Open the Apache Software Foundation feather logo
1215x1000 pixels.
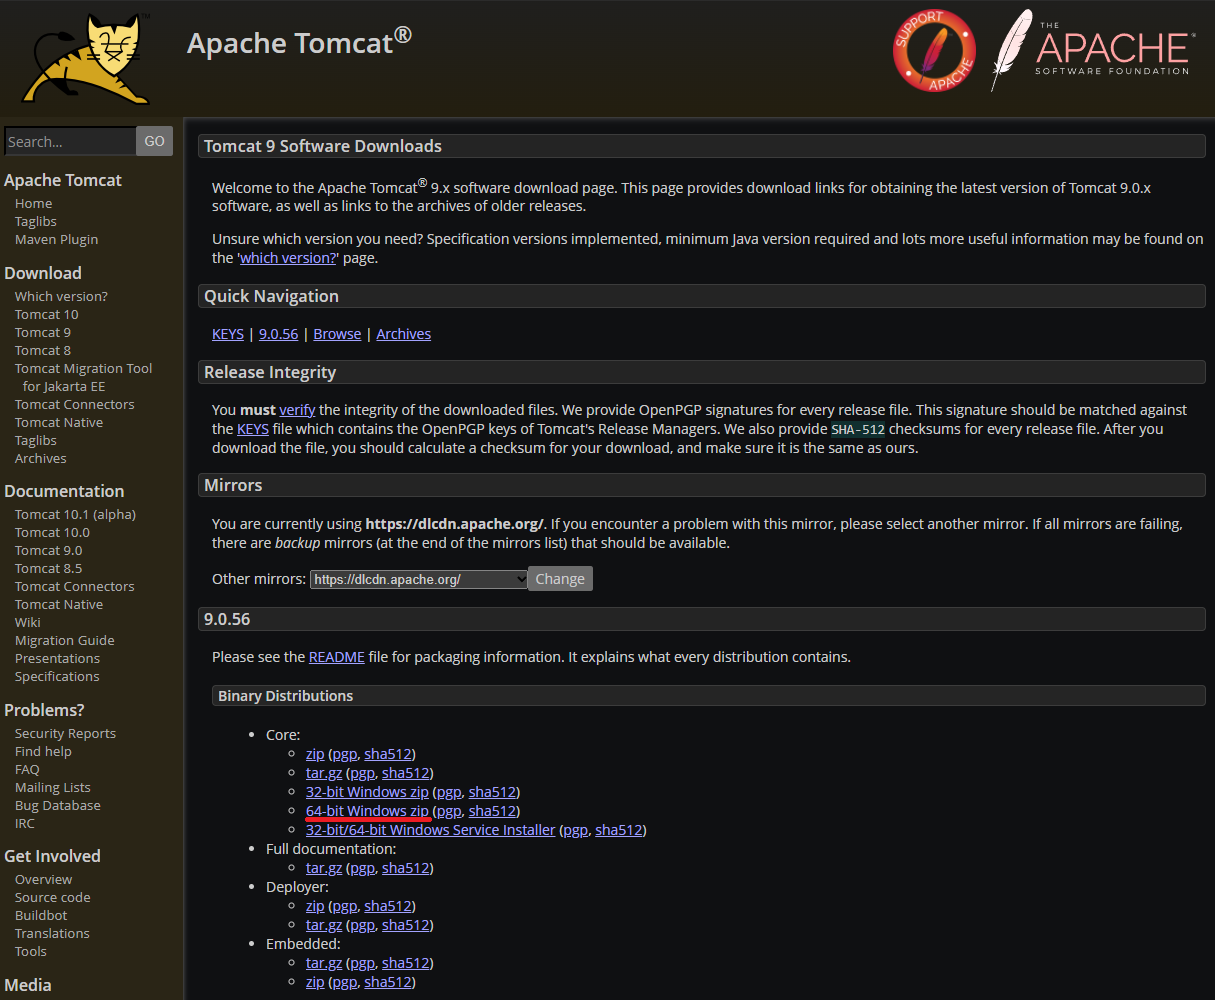pyautogui.click(x=1091, y=50)
